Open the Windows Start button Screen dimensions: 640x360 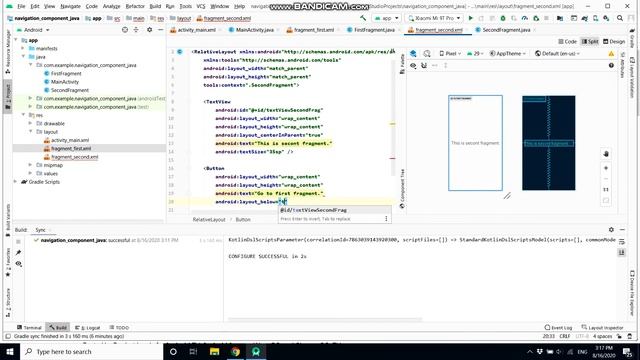pos(10,351)
